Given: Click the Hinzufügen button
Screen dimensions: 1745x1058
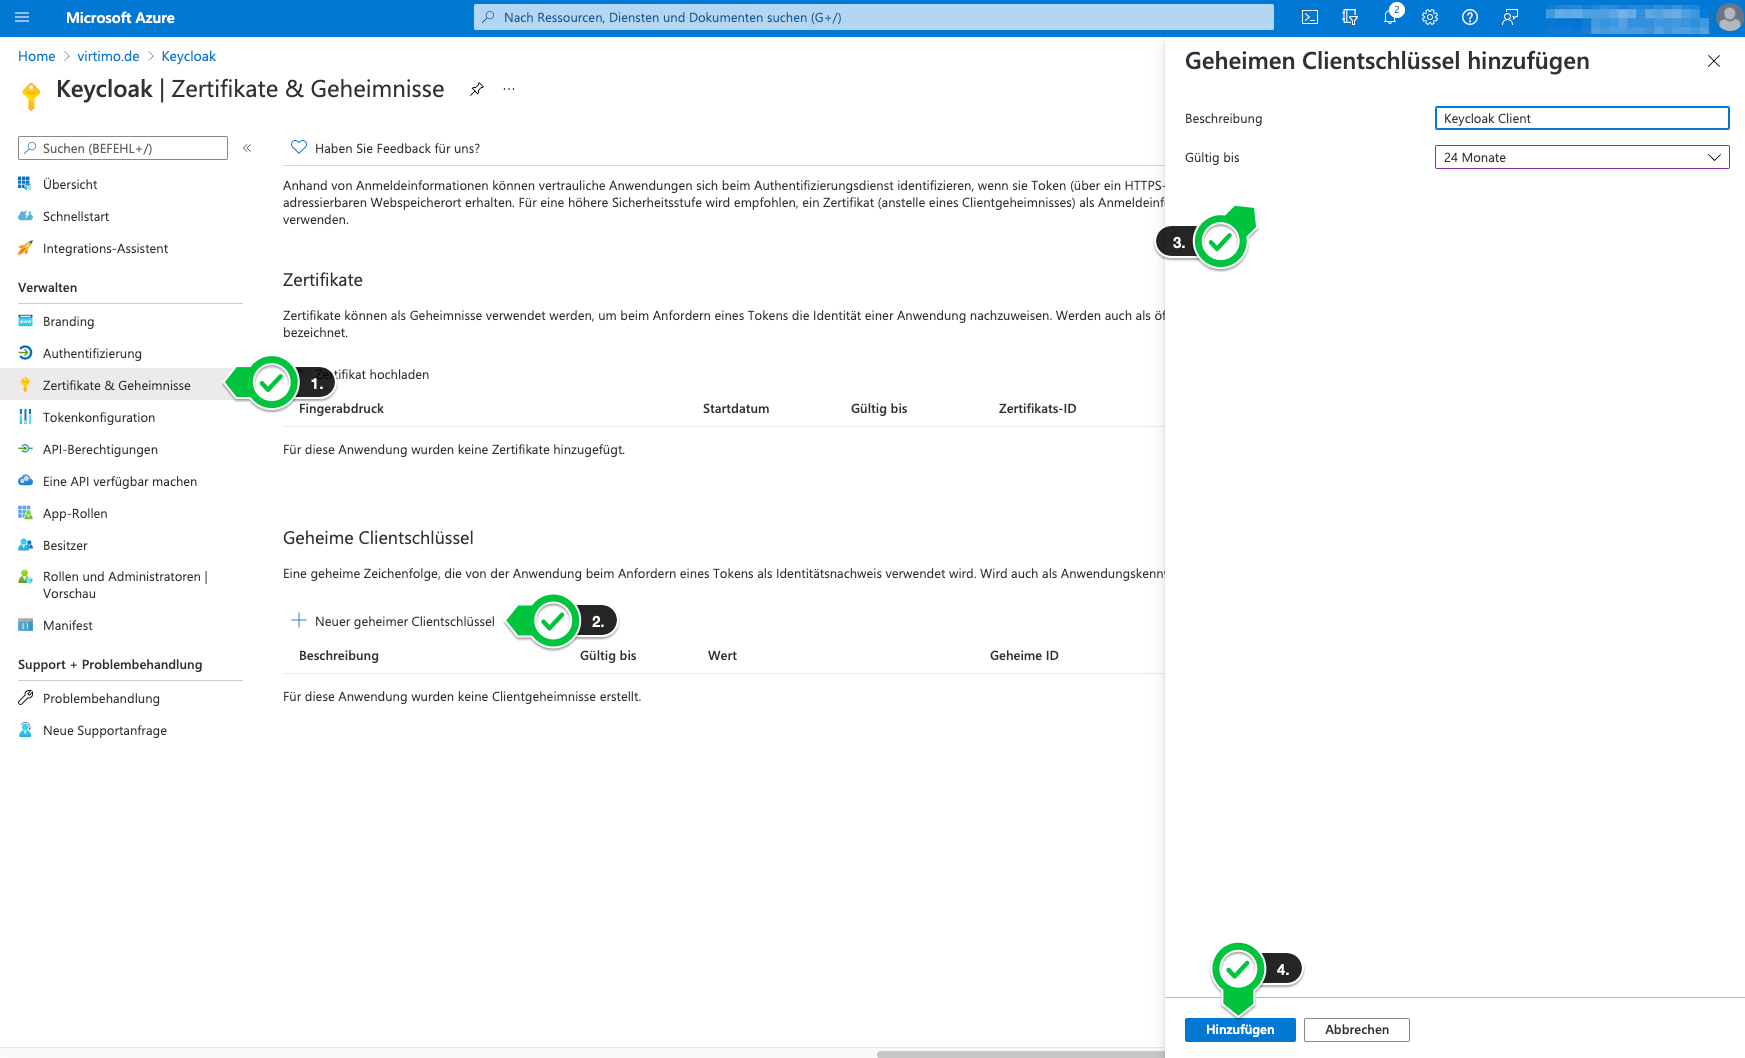Looking at the screenshot, I should click(x=1239, y=1029).
